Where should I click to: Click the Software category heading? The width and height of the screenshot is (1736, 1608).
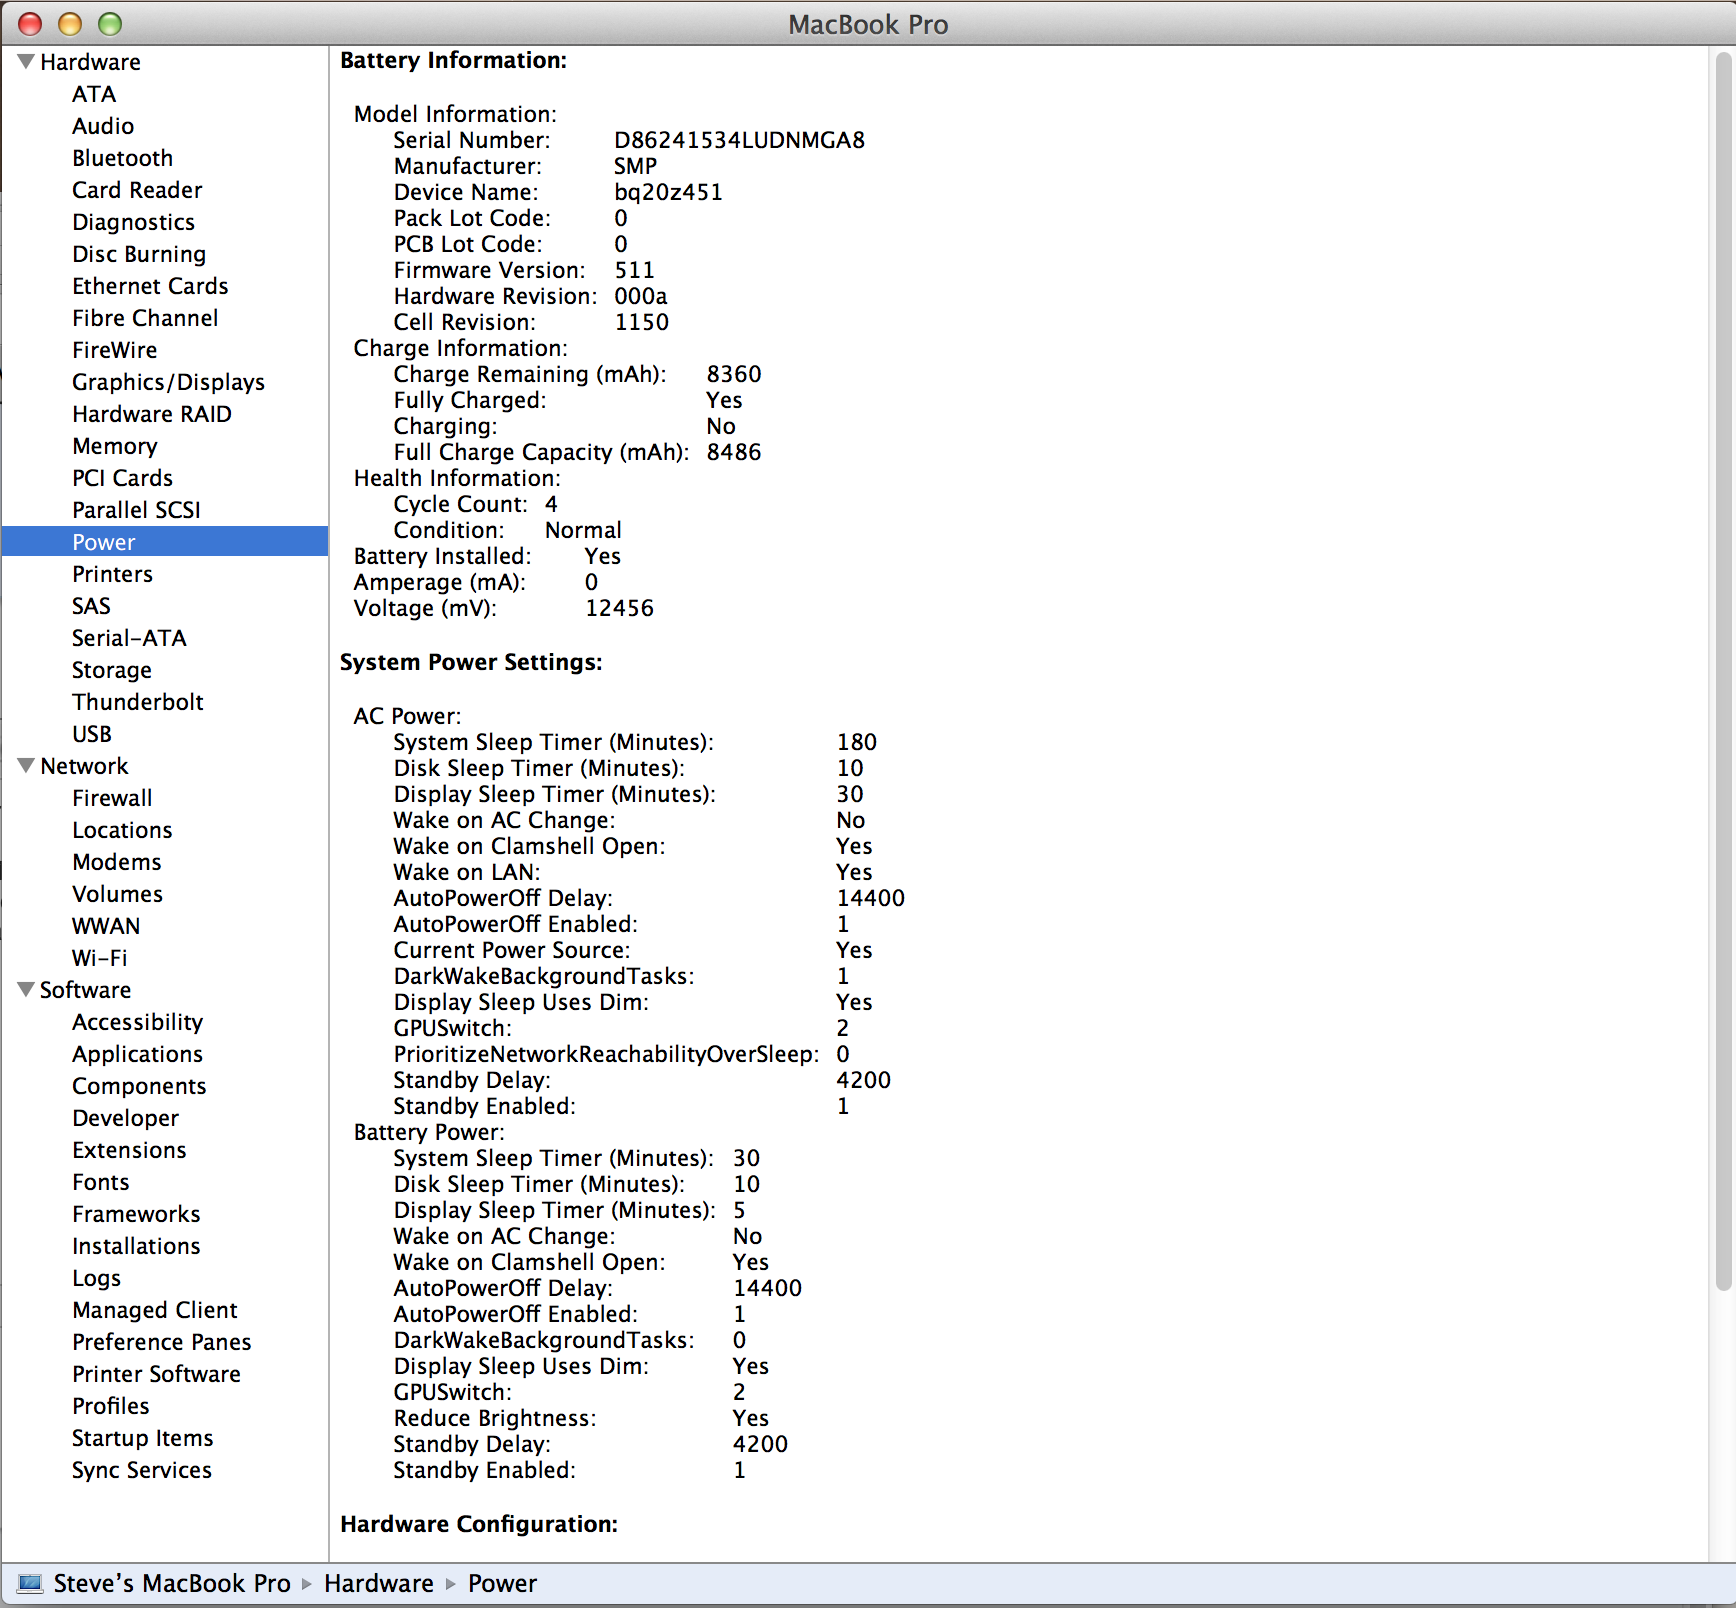pos(85,990)
